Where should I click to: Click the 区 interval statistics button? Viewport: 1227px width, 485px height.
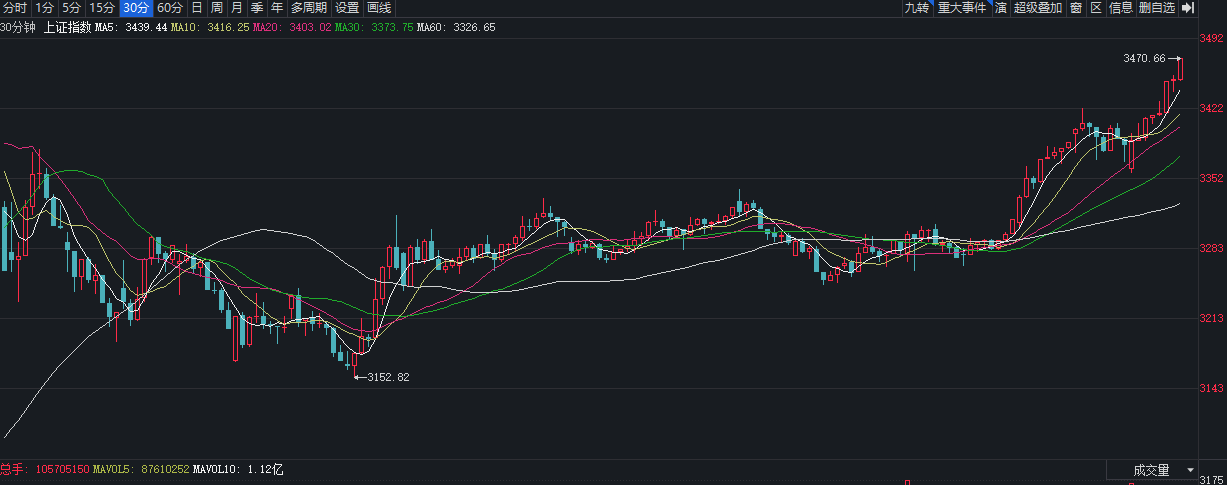coord(1095,8)
